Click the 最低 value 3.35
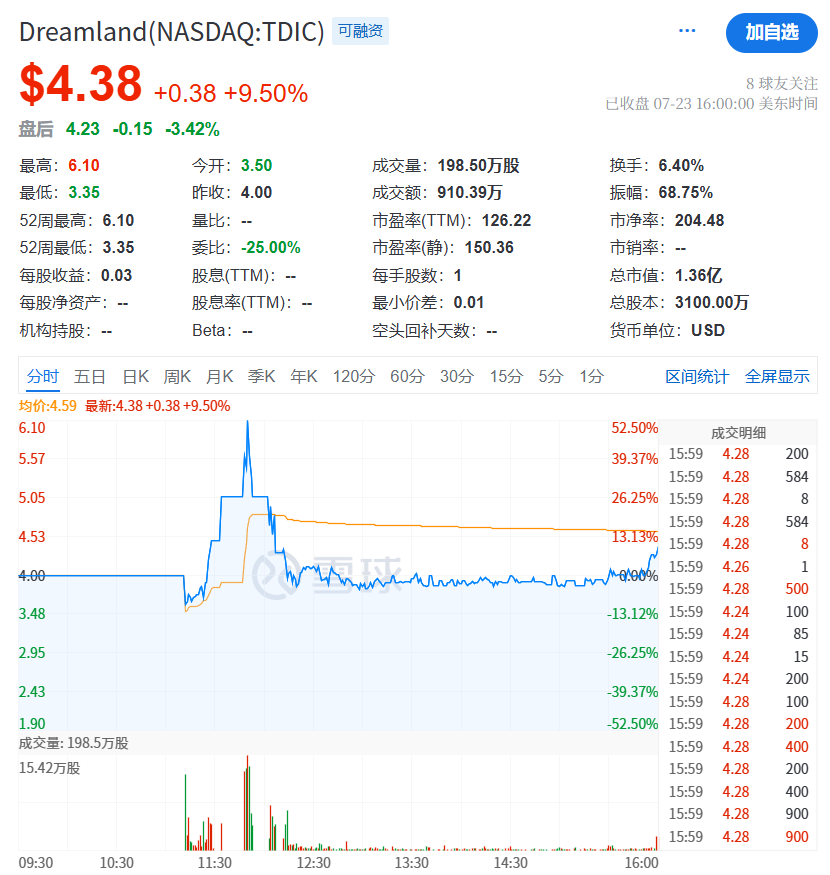Image resolution: width=830 pixels, height=875 pixels. tap(84, 193)
